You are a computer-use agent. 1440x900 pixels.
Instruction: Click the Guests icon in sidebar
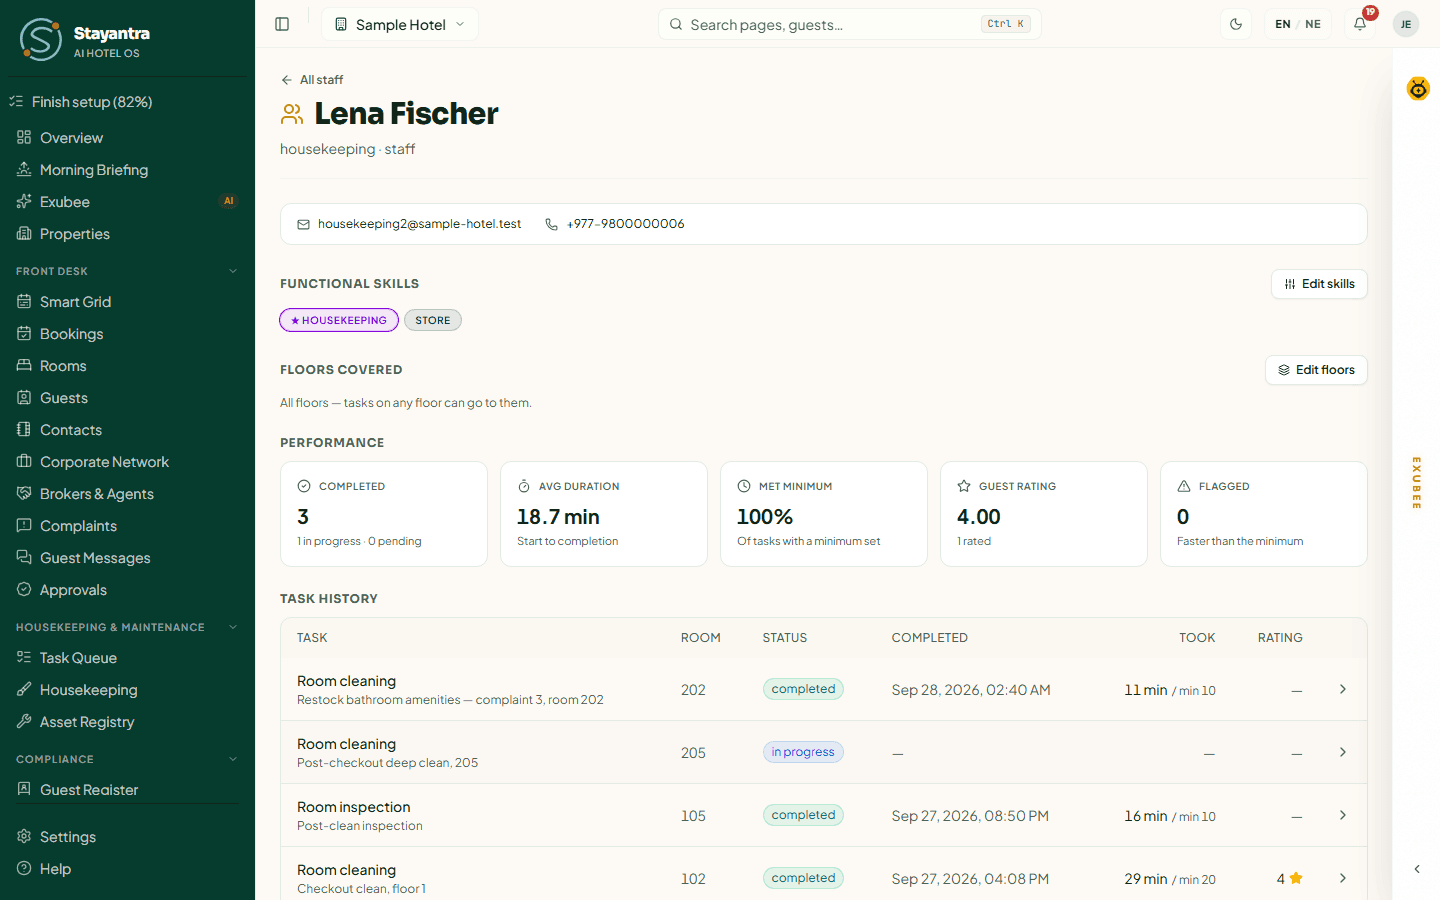(24, 397)
